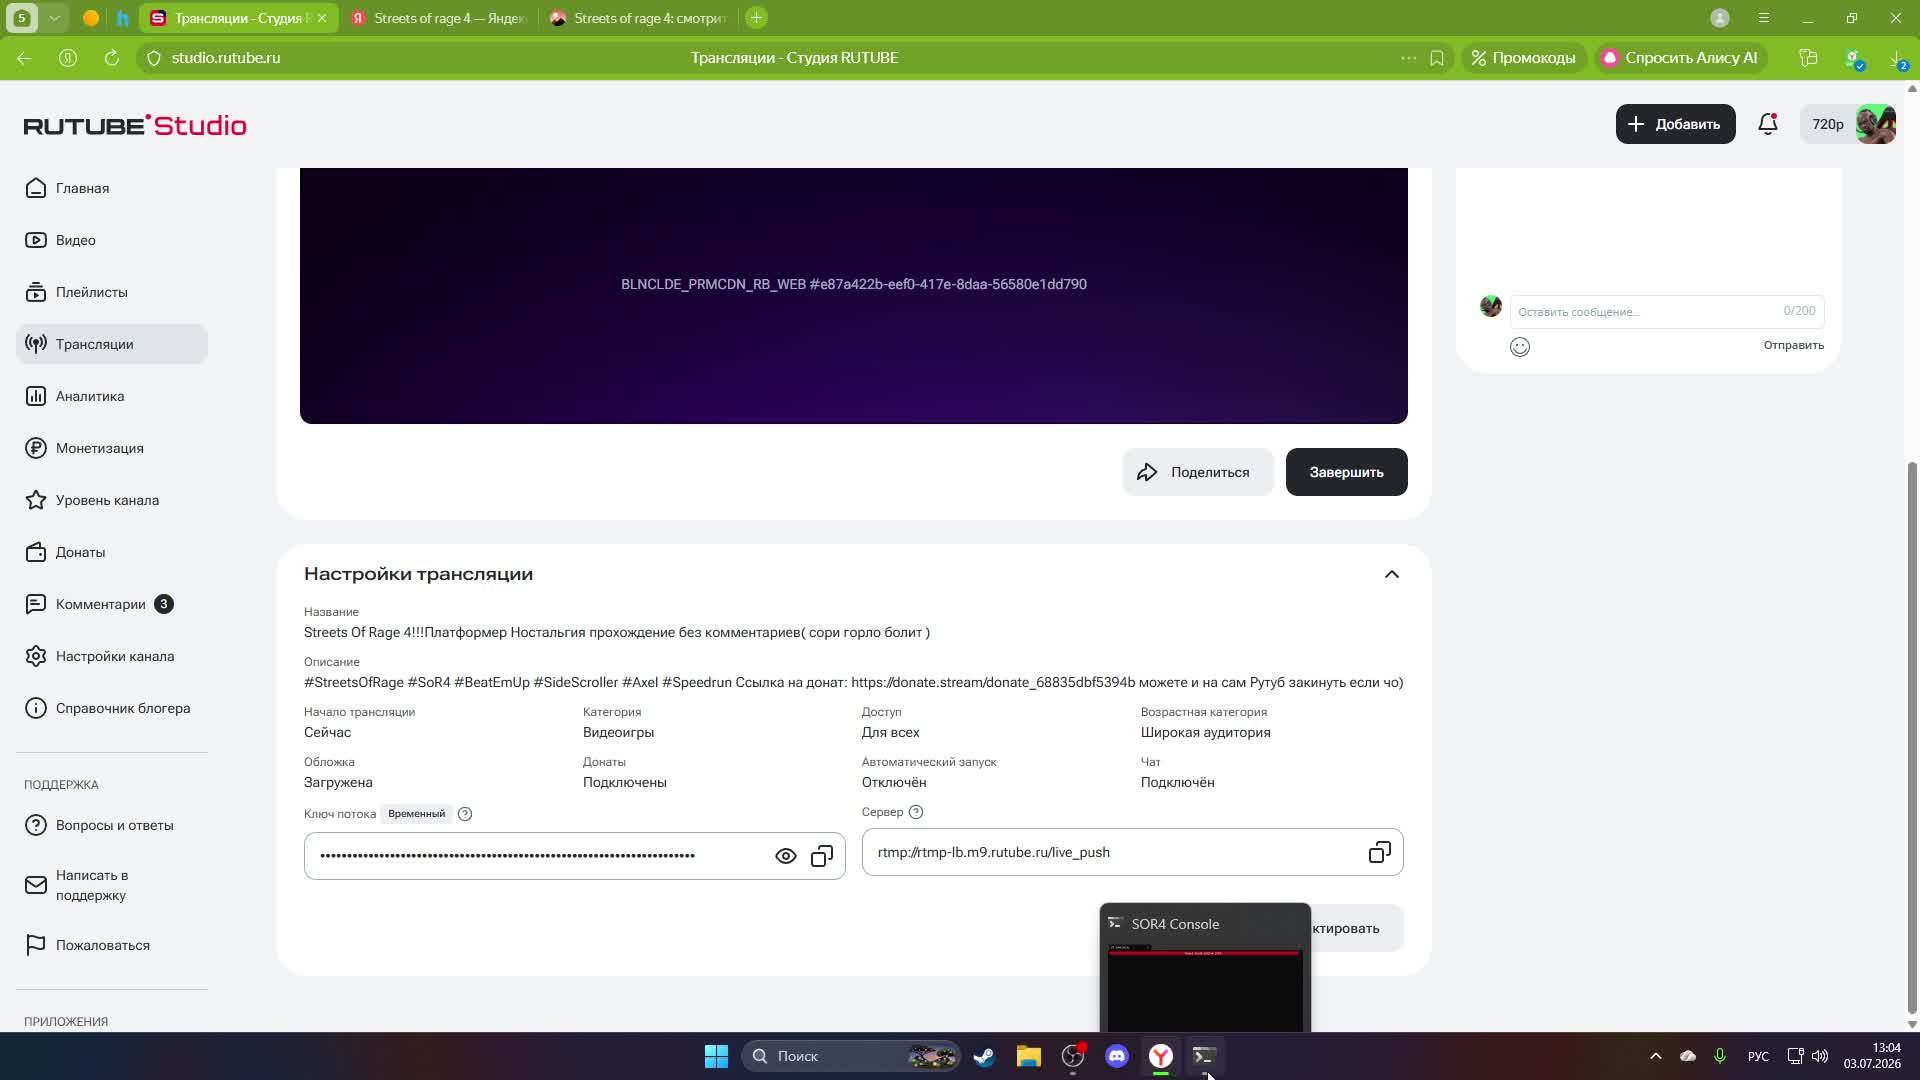Image resolution: width=1920 pixels, height=1080 pixels.
Task: Click the Yandex home button in toolbar
Action: pyautogui.click(x=68, y=58)
